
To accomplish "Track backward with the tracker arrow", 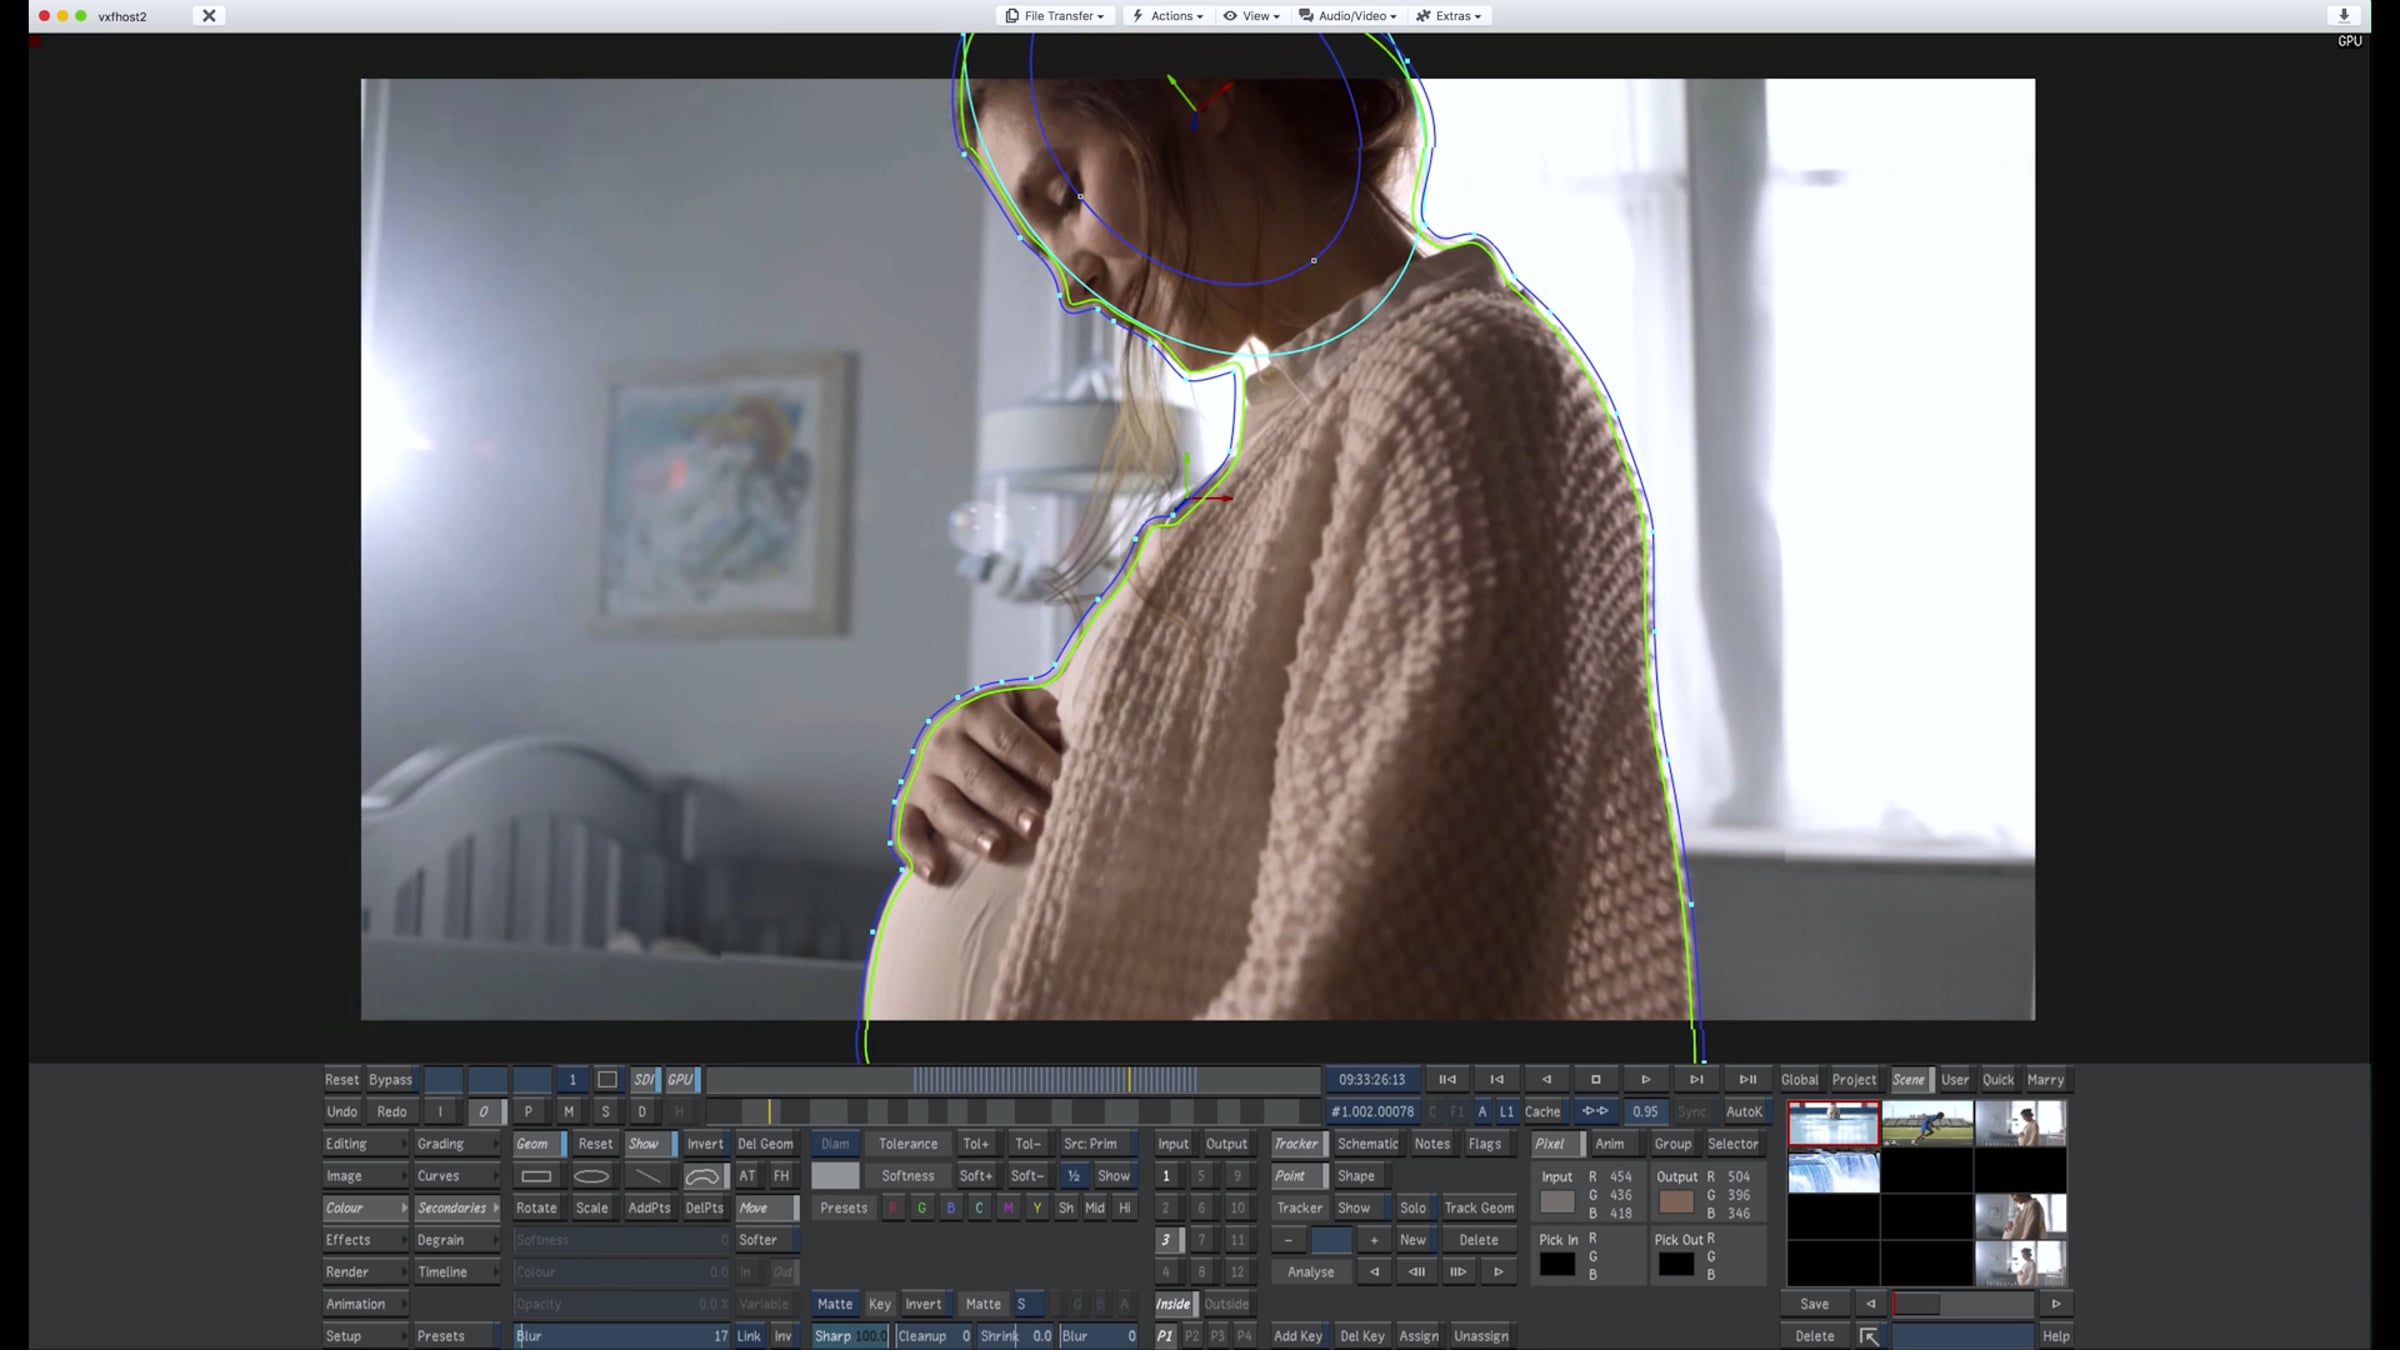I will click(x=1375, y=1272).
